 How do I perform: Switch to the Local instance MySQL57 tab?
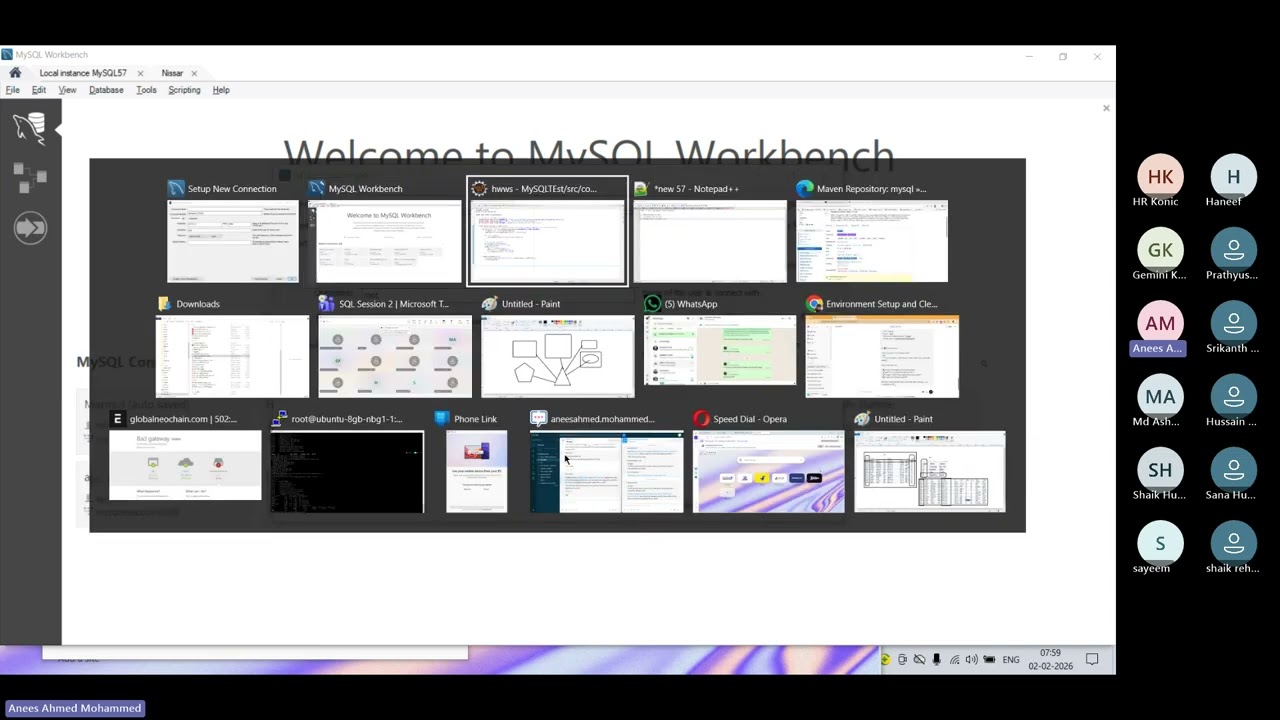coord(84,73)
